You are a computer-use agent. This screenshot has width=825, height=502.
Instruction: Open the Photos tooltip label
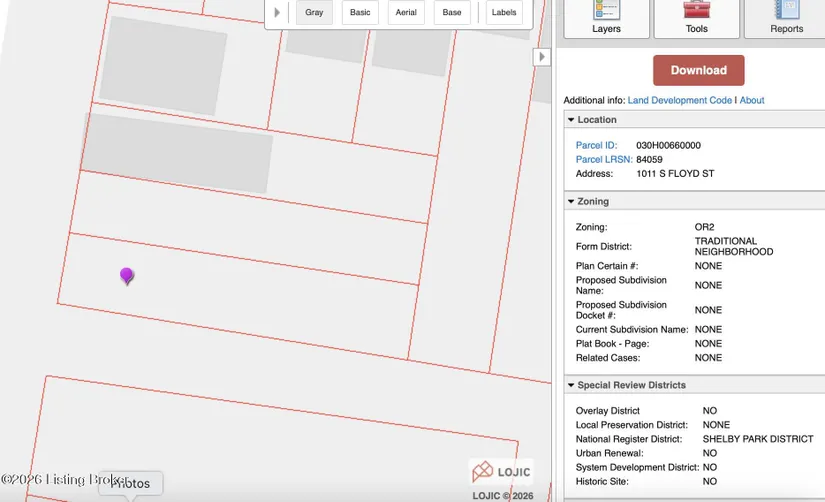click(130, 484)
